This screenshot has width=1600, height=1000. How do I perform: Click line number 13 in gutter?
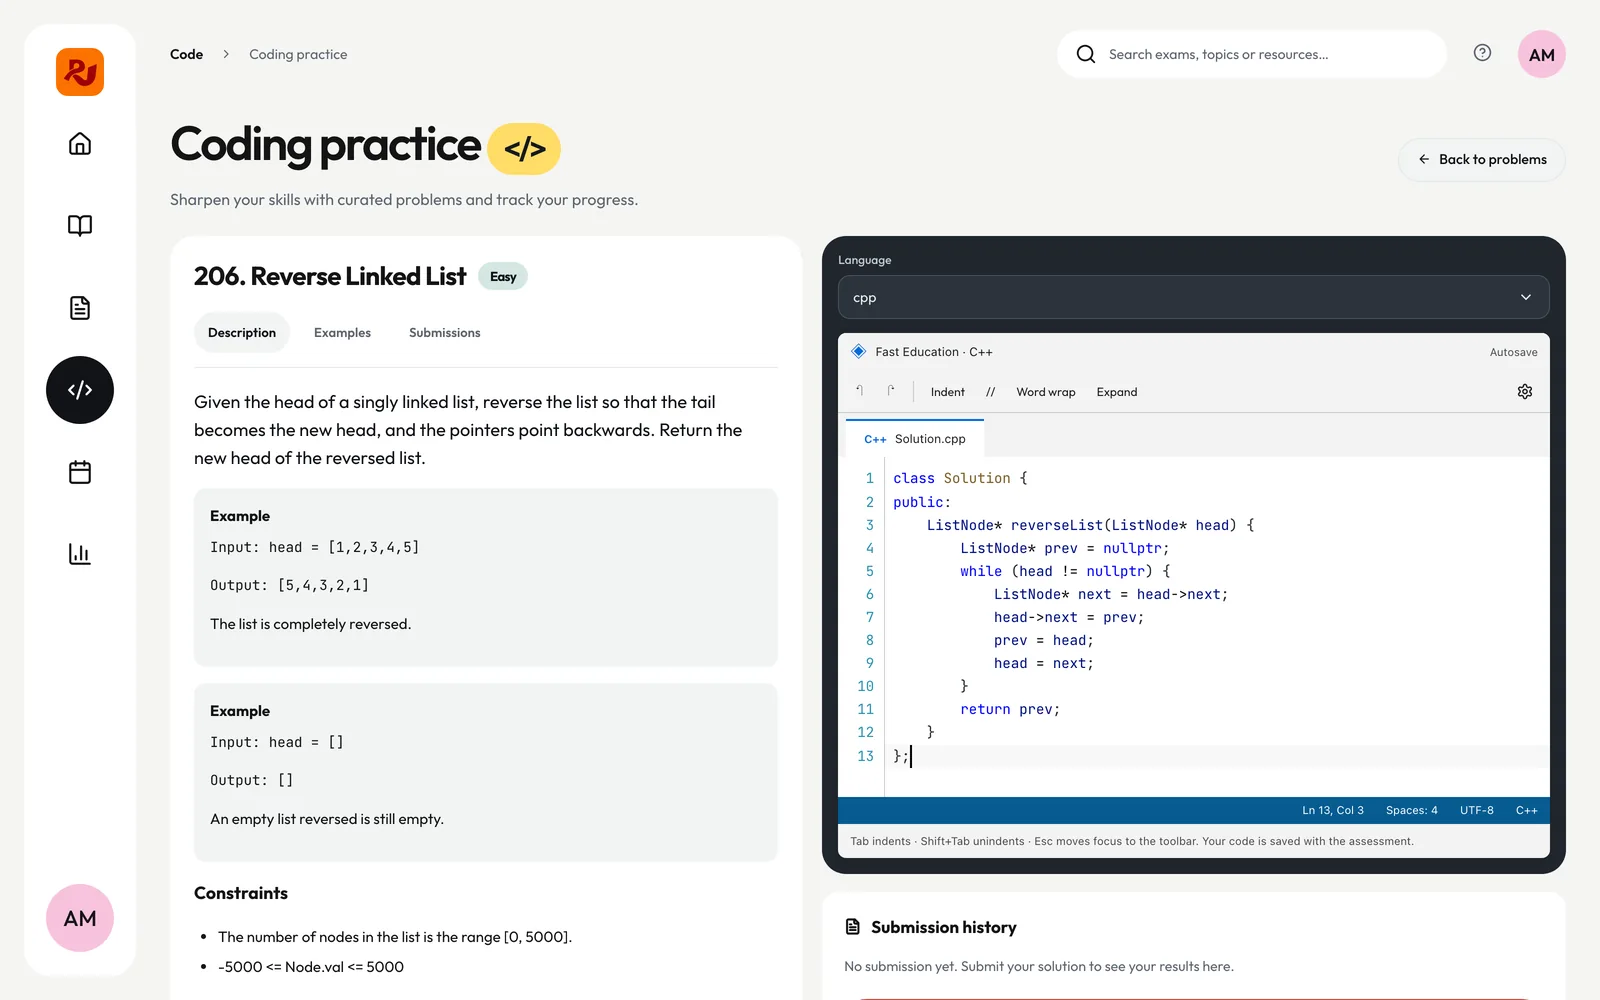click(866, 756)
